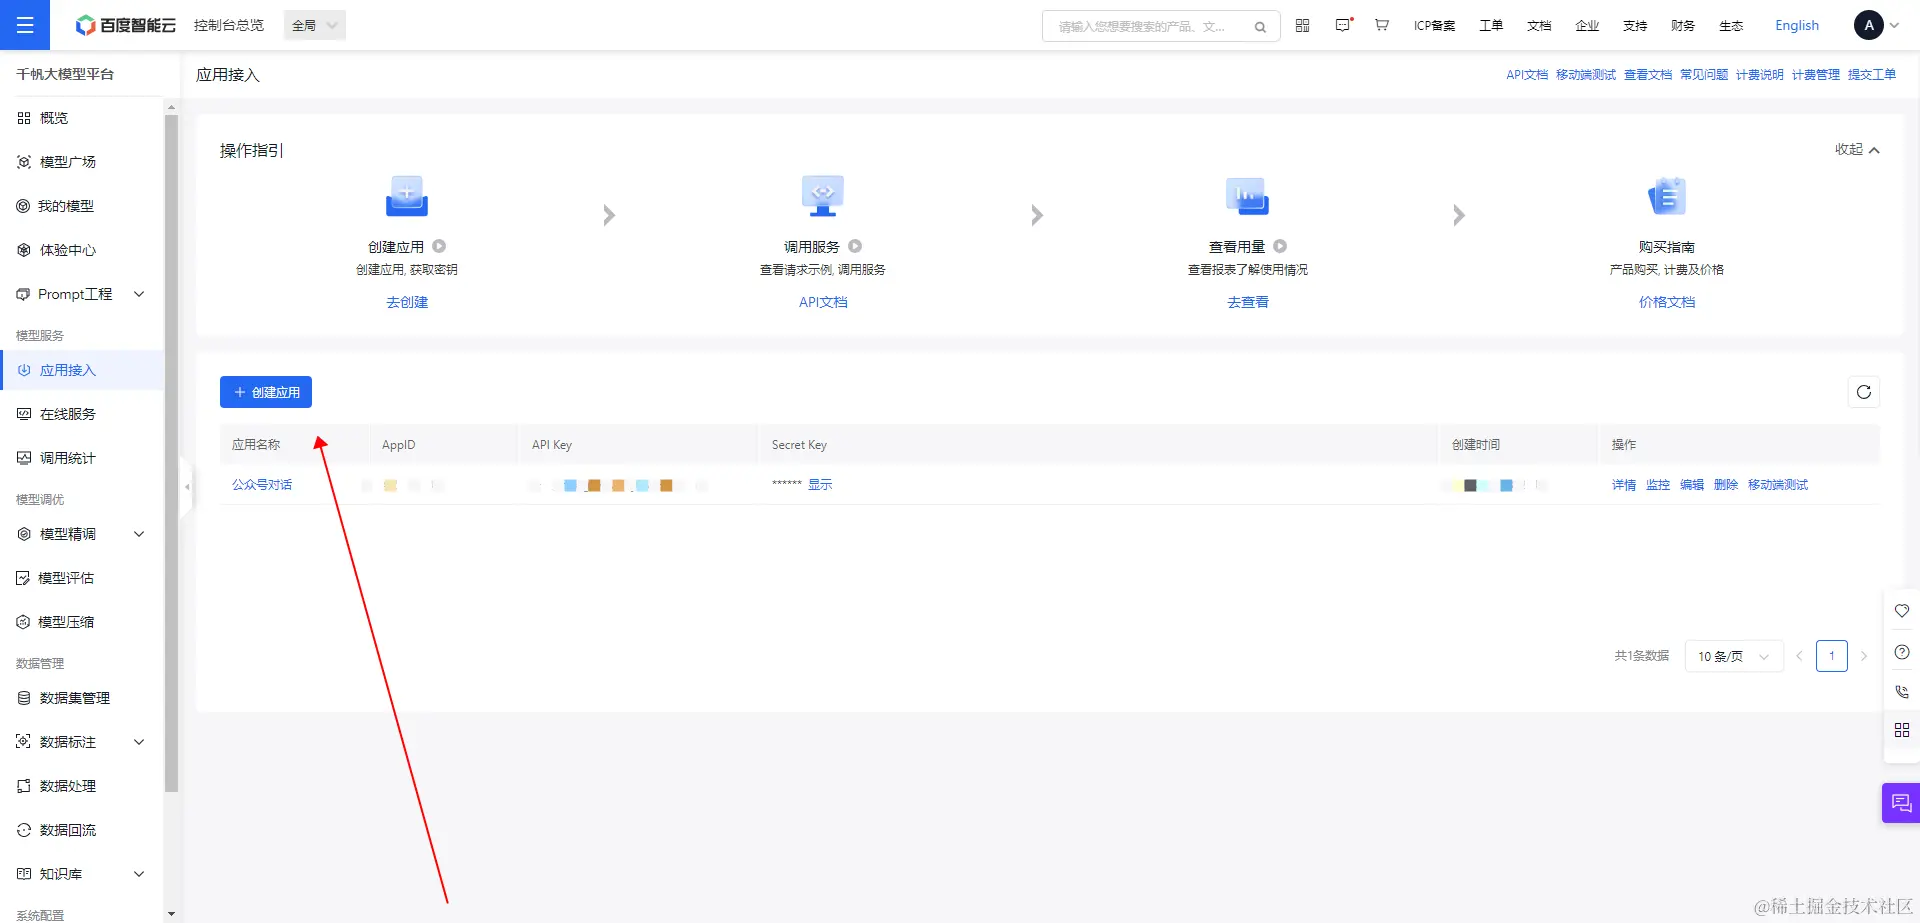The image size is (1920, 923).
Task: Open the product grid icon in top bar
Action: [x=1302, y=25]
